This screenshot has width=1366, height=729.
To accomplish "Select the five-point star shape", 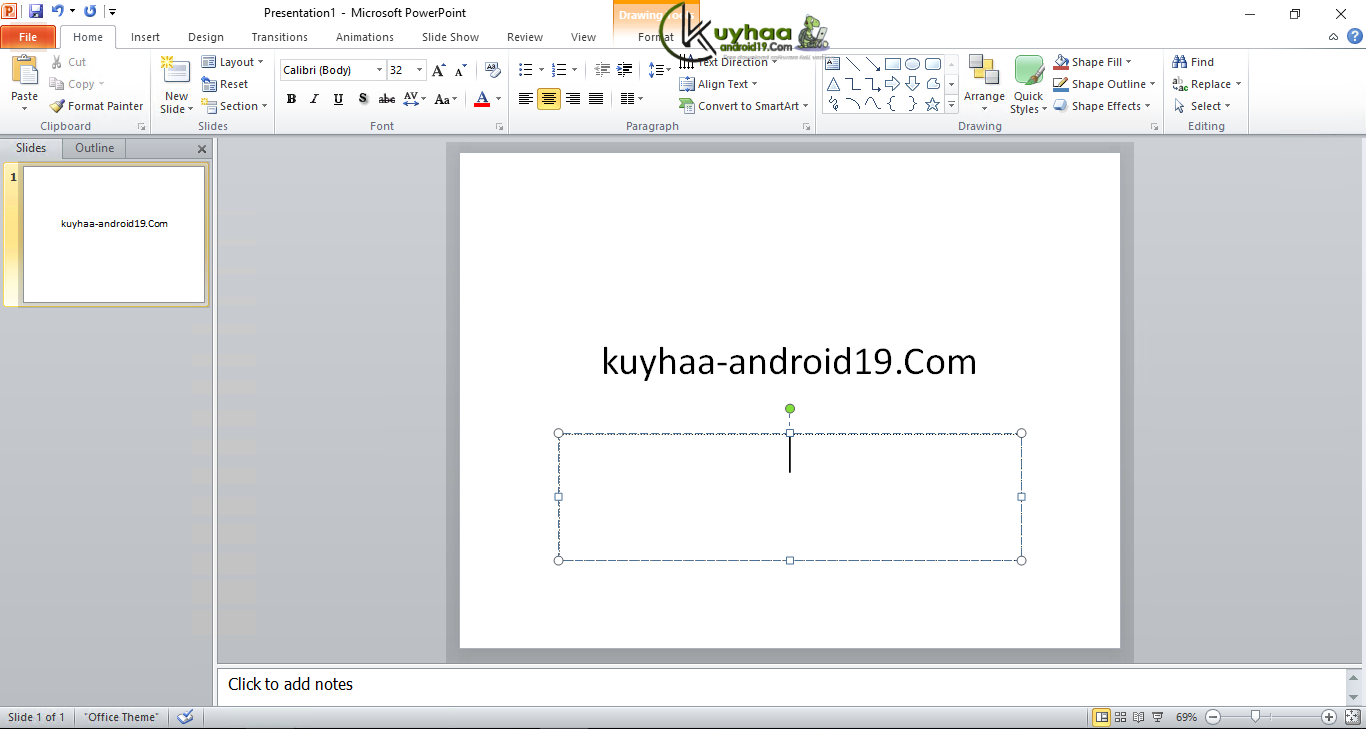I will pyautogui.click(x=933, y=104).
